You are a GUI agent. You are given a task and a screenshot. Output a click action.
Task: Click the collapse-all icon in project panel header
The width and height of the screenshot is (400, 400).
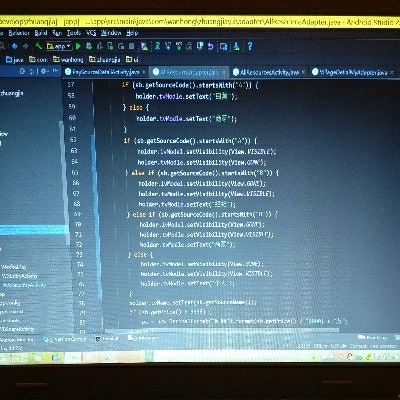pos(32,71)
